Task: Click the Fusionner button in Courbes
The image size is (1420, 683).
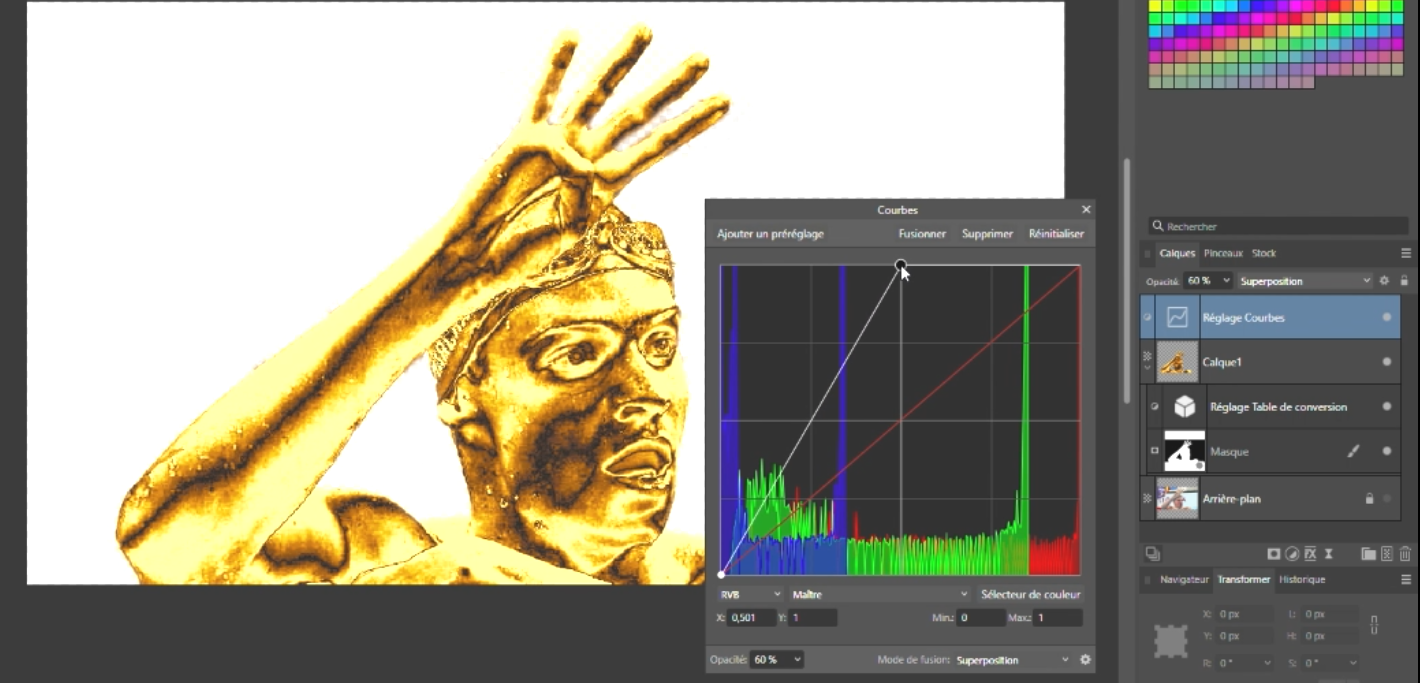Action: coord(922,234)
